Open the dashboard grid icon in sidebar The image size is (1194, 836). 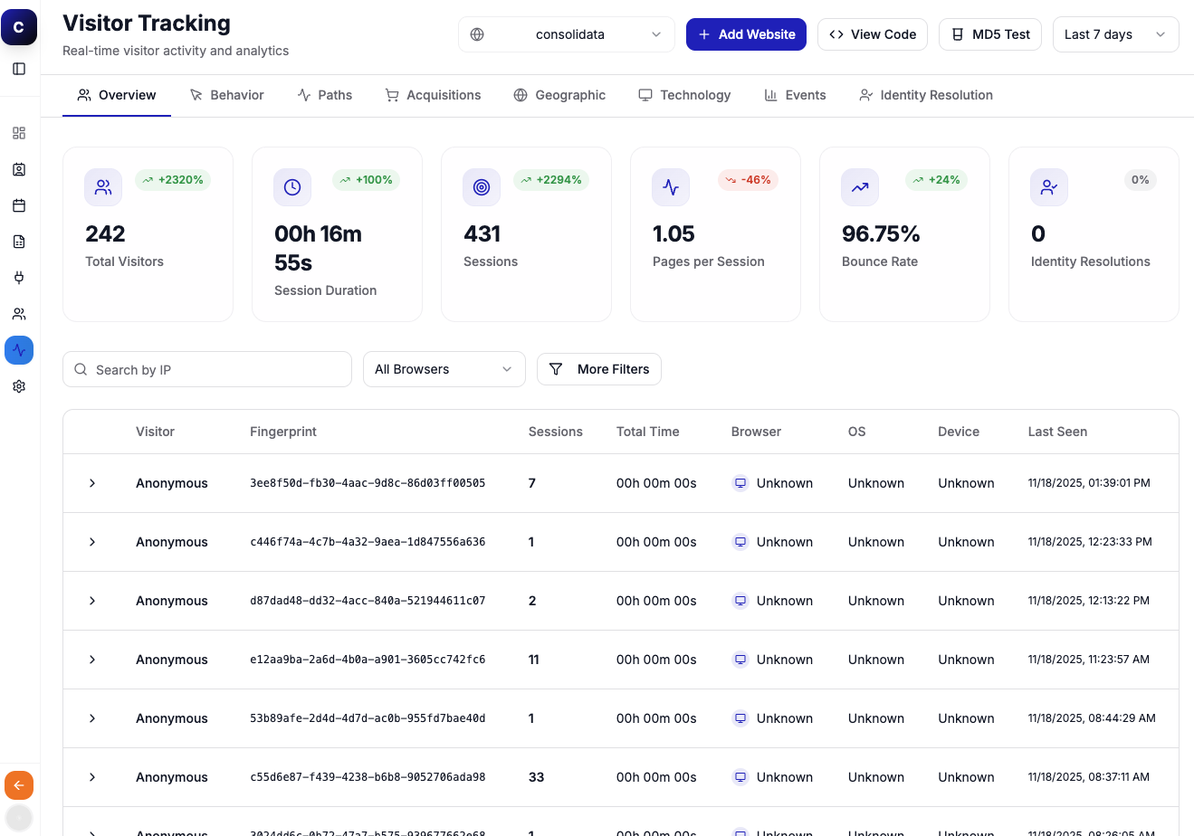point(18,133)
